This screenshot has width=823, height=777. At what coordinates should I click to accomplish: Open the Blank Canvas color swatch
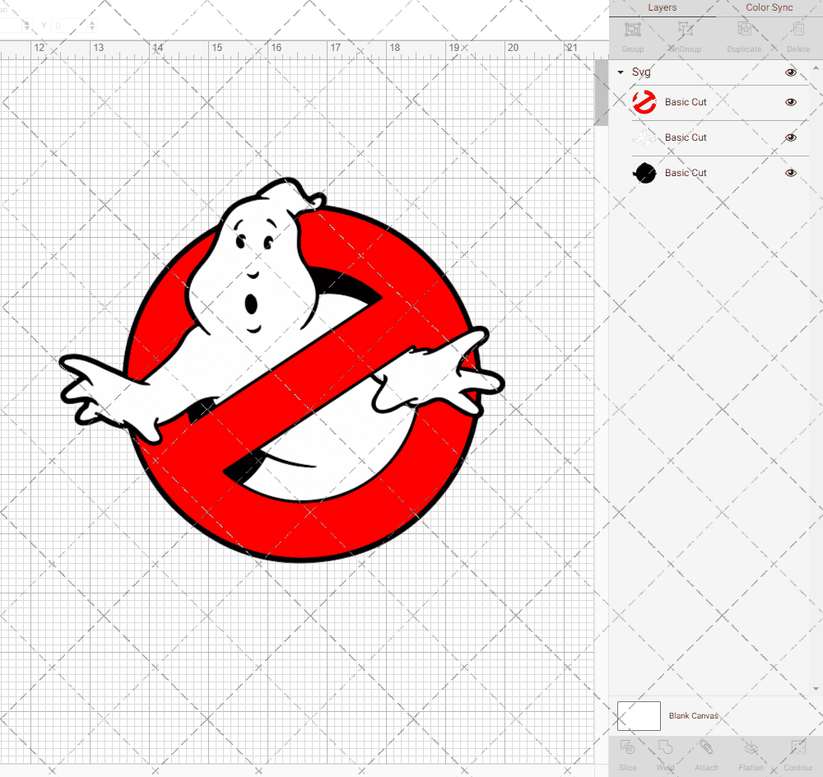(640, 716)
